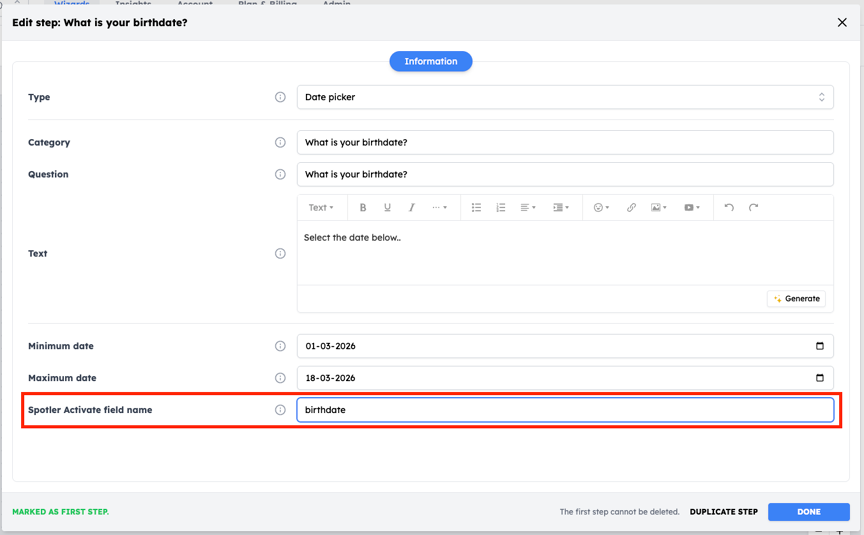
Task: Open the insert image dropdown
Action: [x=659, y=208]
